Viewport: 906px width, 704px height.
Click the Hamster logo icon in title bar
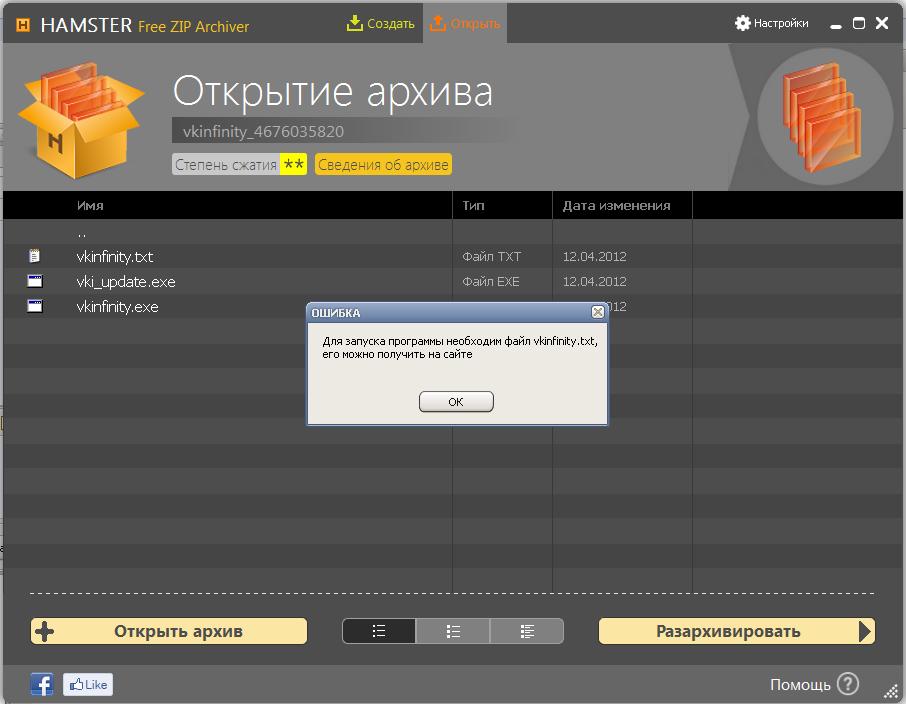23,25
